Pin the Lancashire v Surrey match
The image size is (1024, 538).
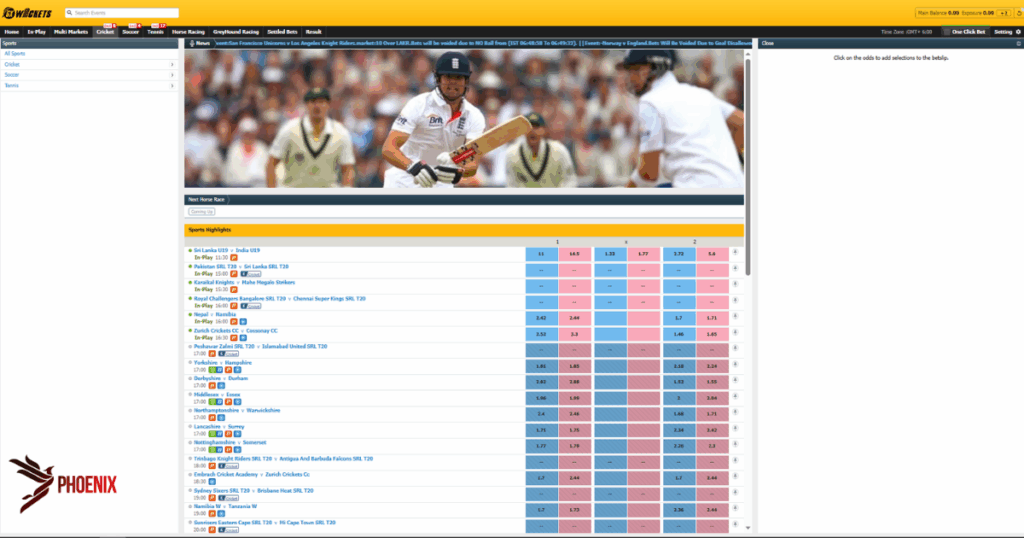click(735, 428)
